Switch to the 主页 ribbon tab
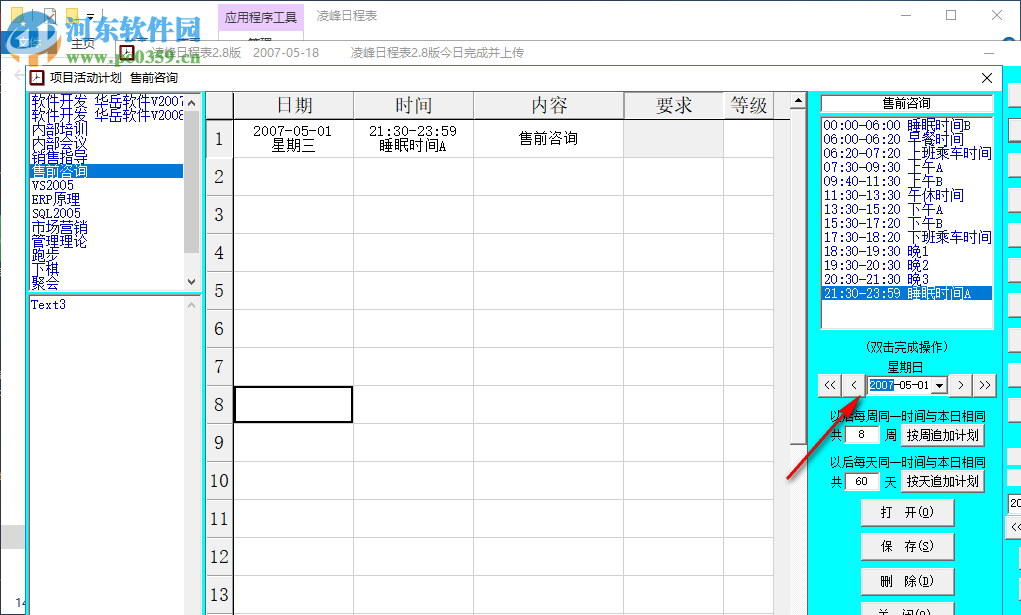This screenshot has width=1021, height=615. [83, 43]
